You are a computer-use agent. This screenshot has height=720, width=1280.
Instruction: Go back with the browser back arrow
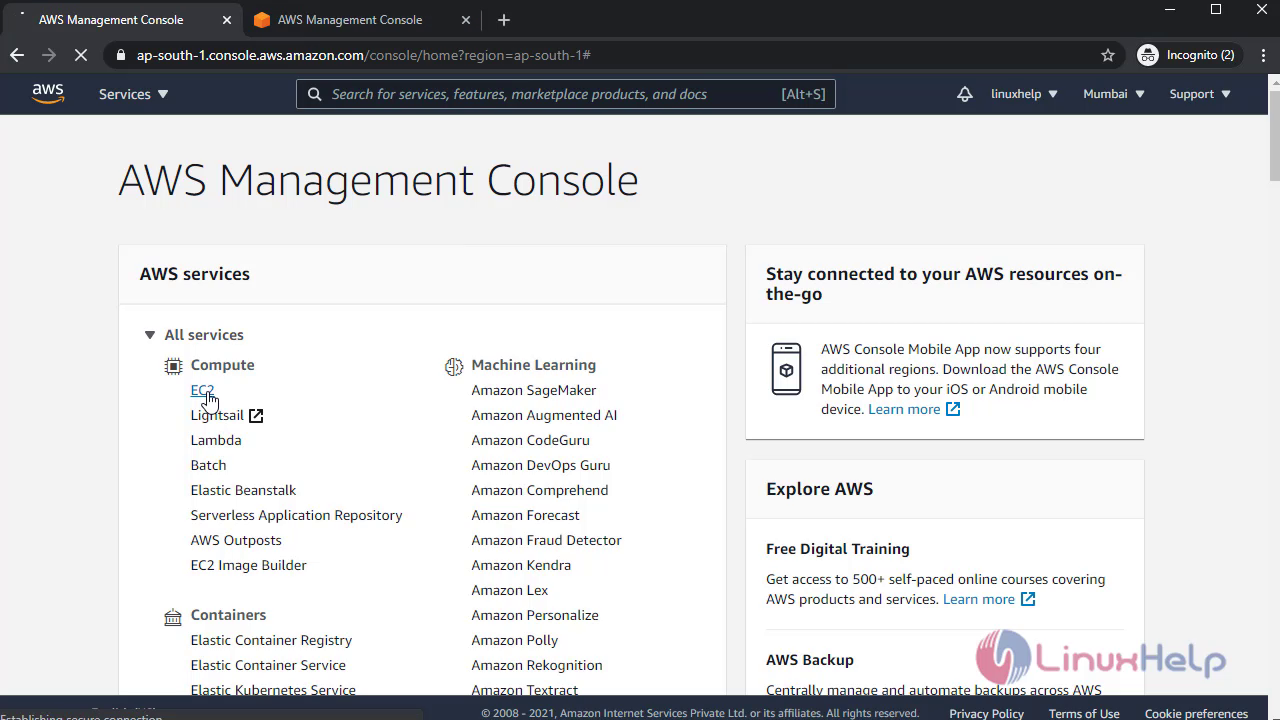coord(17,55)
